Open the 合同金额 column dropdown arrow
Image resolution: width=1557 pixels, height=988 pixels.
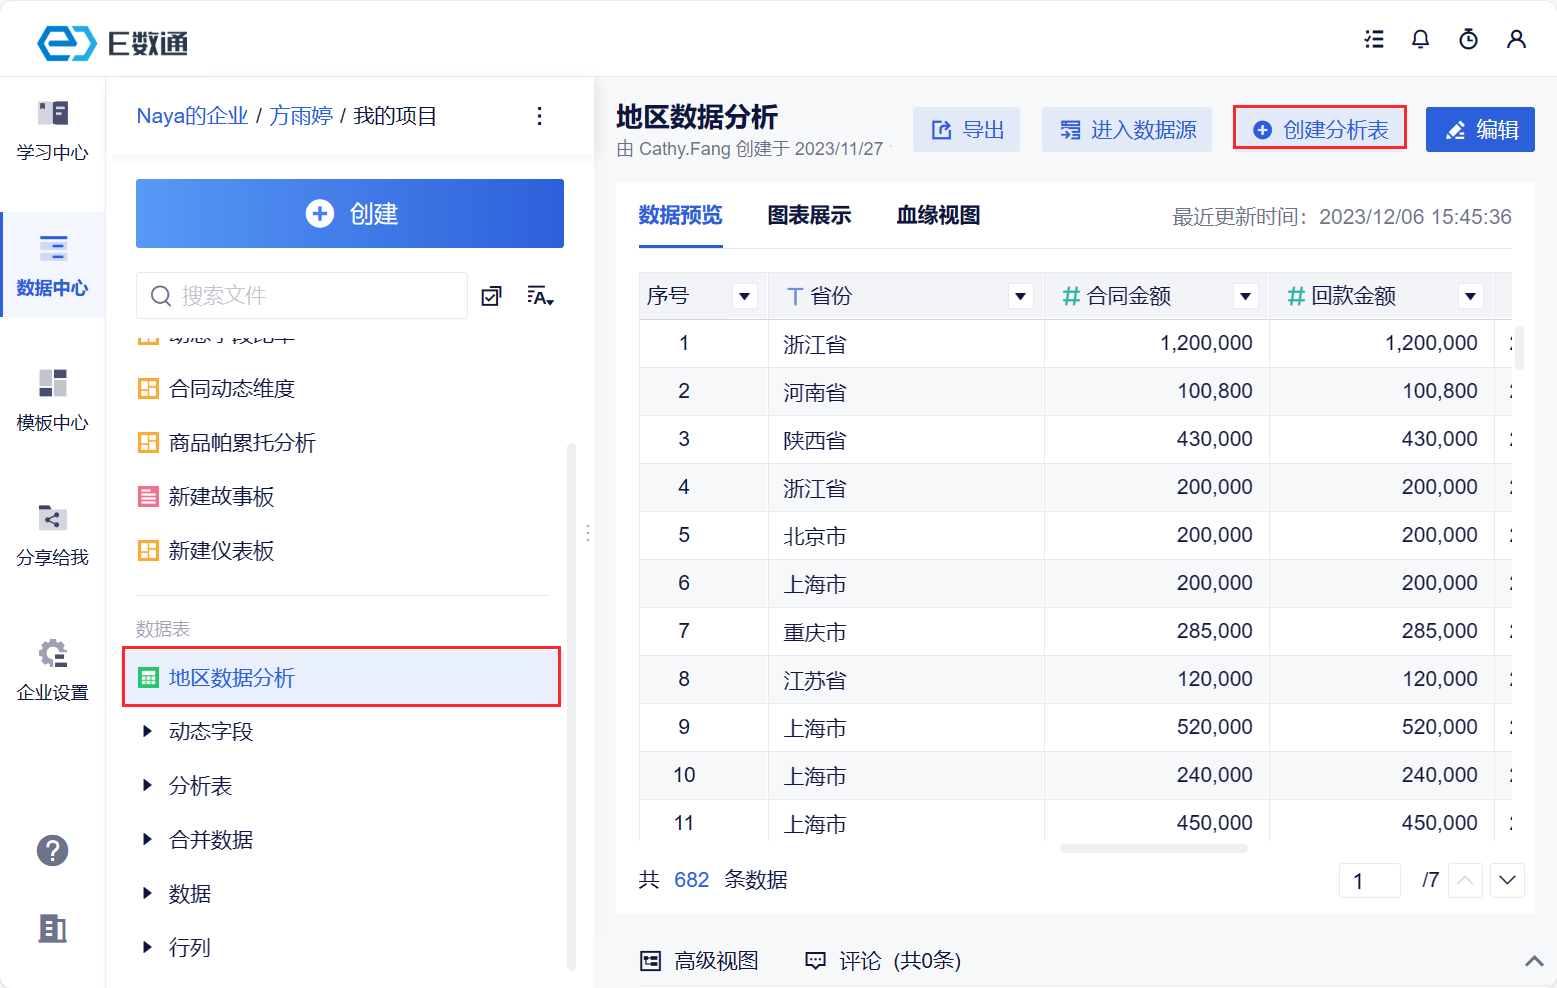pos(1245,296)
